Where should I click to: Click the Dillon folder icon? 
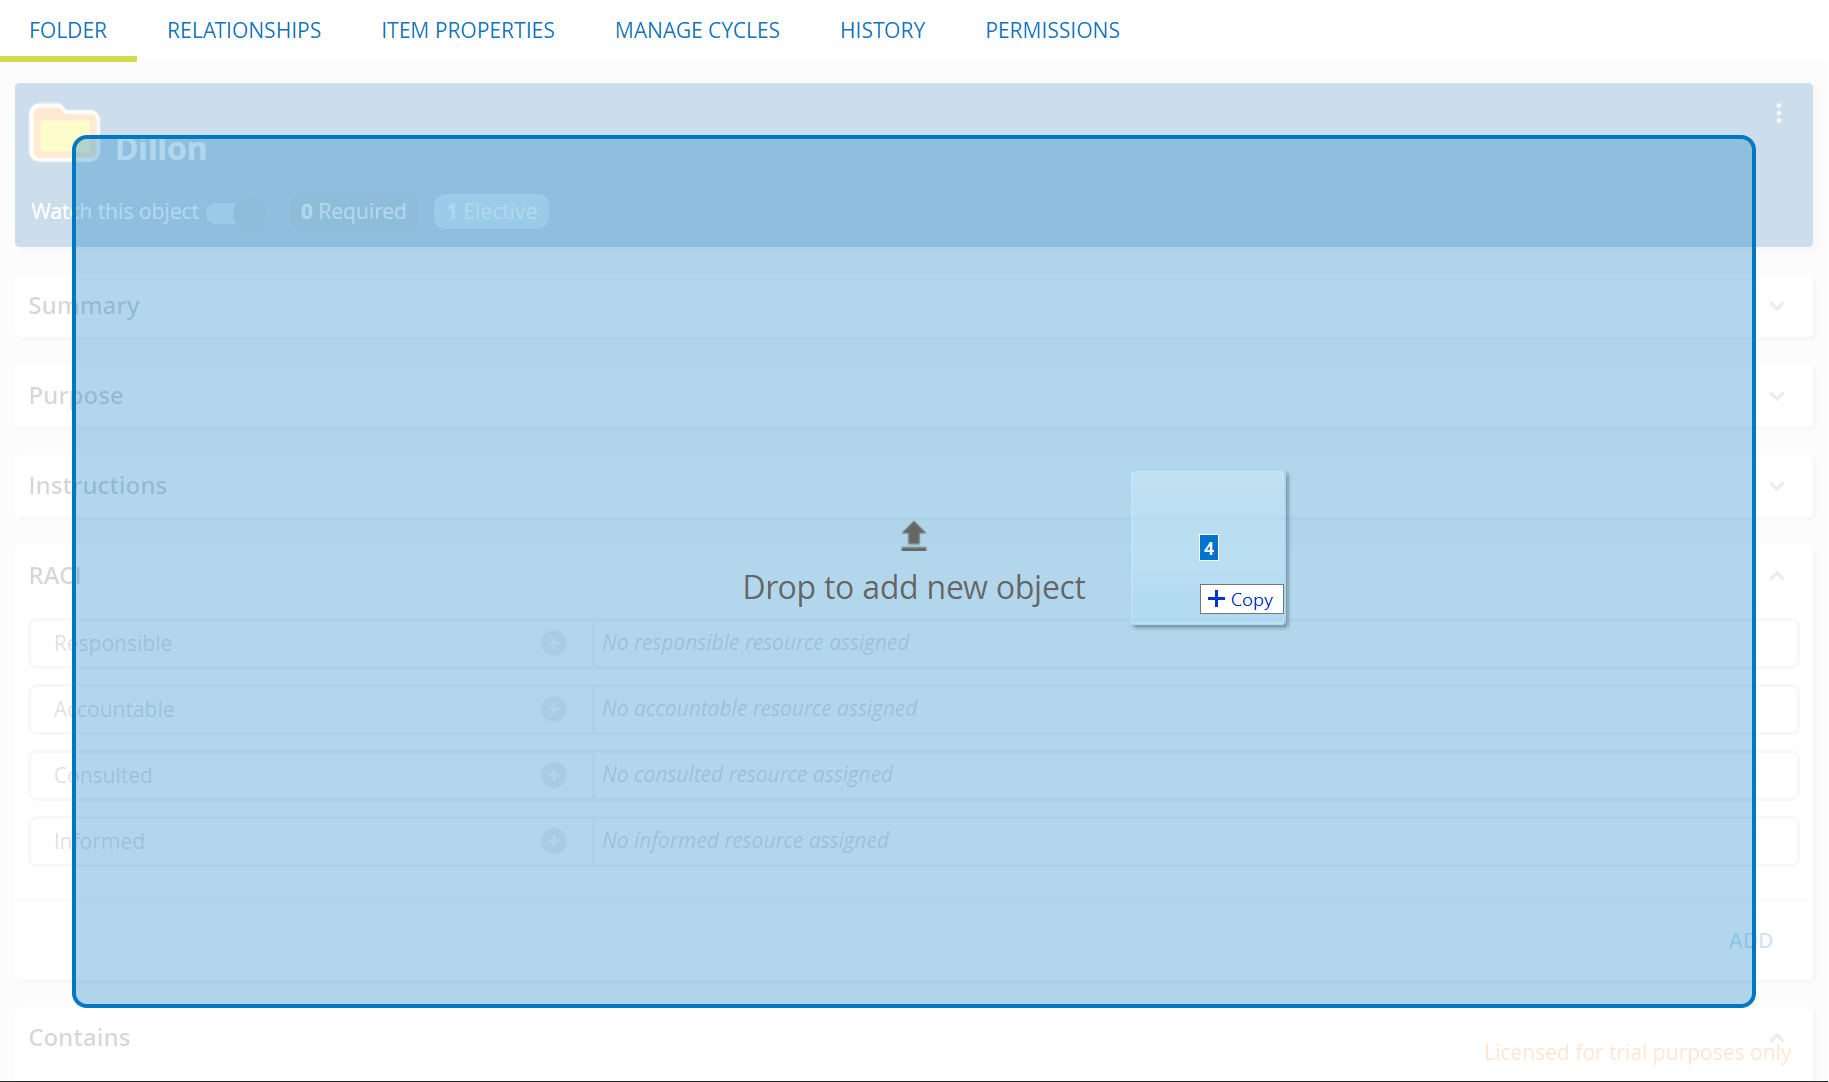click(64, 133)
